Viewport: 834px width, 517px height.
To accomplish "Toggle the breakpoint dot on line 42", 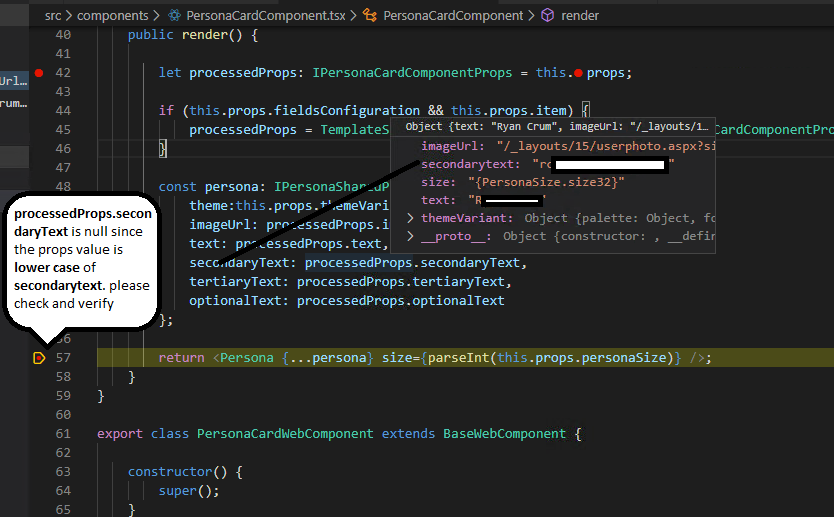I will (39, 73).
